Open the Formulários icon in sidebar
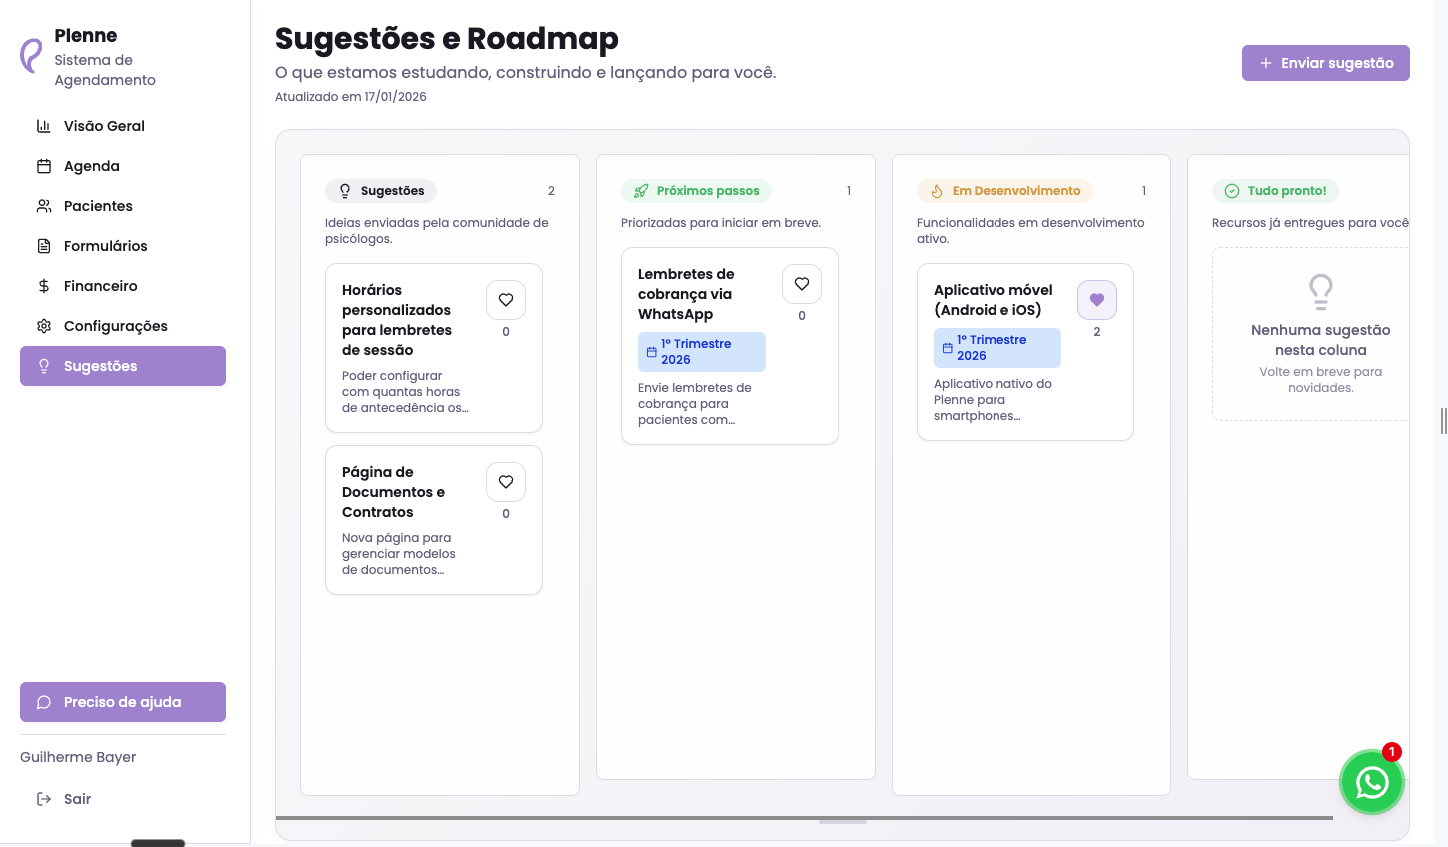The width and height of the screenshot is (1448, 847). 43,246
